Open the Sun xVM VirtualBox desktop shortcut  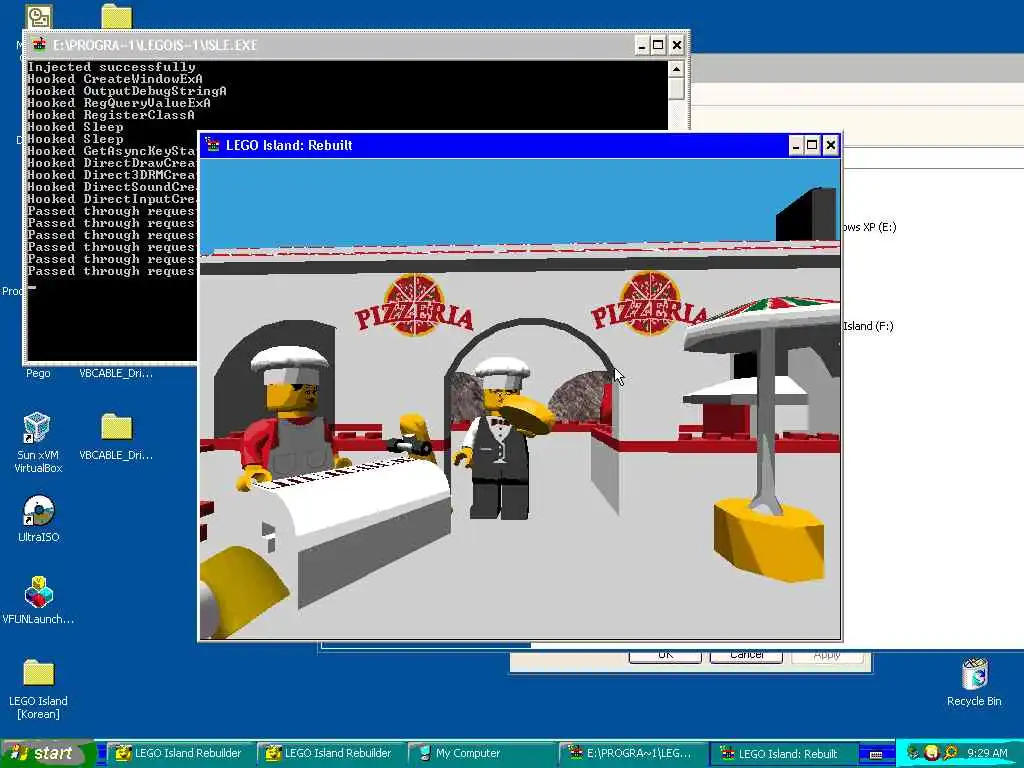38,441
